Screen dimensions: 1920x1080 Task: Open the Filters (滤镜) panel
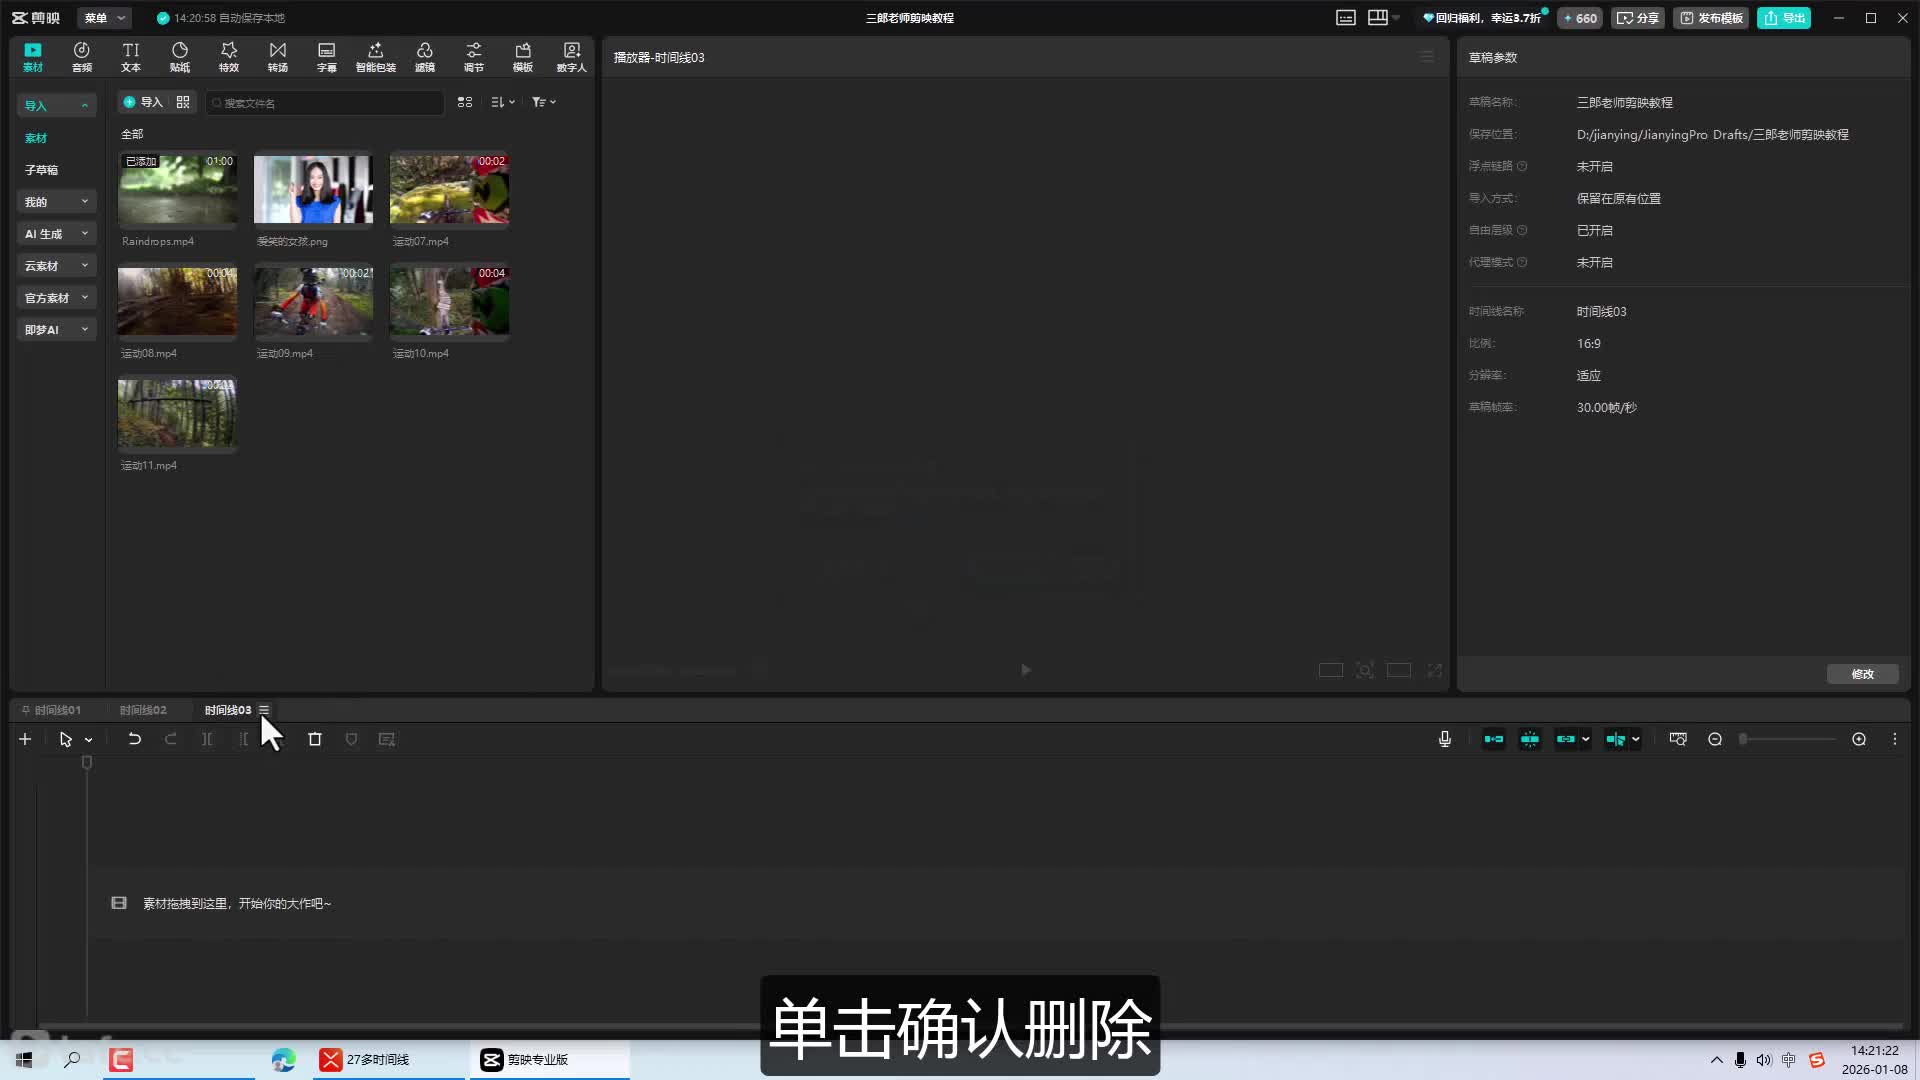425,56
